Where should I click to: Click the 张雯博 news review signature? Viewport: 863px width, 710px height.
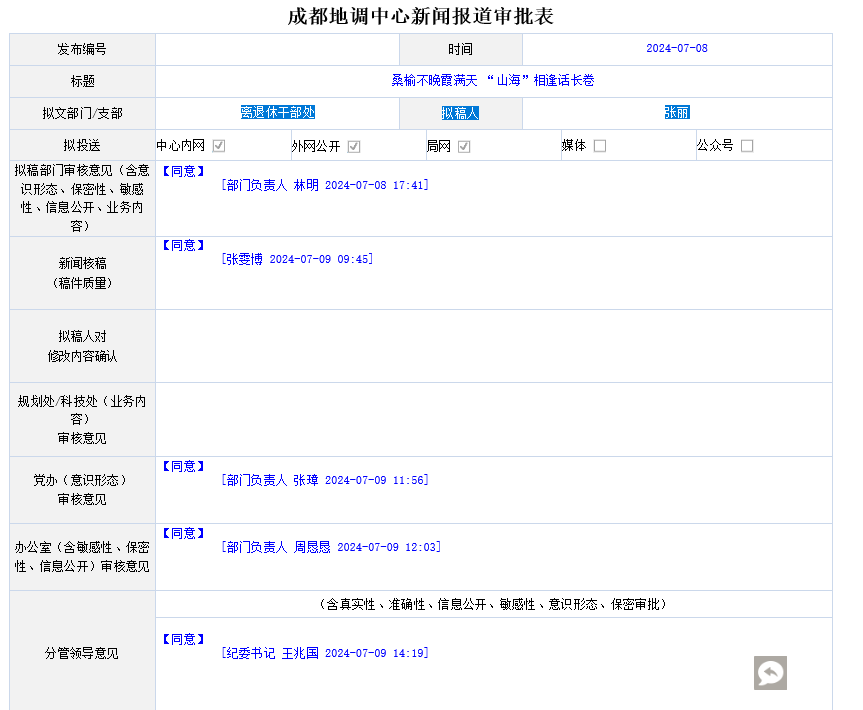point(297,259)
